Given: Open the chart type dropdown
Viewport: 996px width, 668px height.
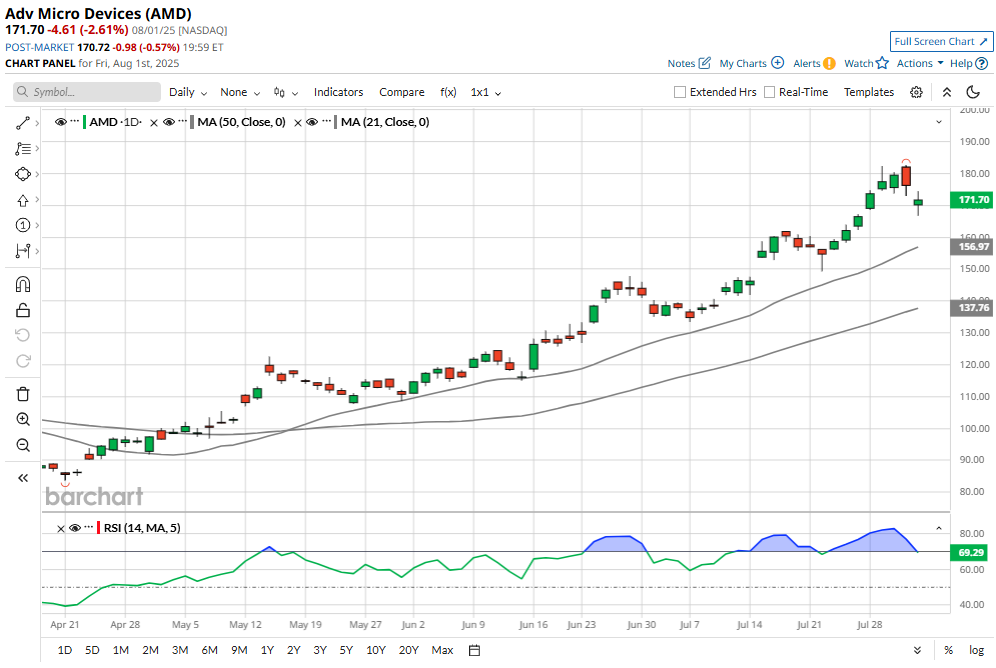Looking at the screenshot, I should coord(286,92).
